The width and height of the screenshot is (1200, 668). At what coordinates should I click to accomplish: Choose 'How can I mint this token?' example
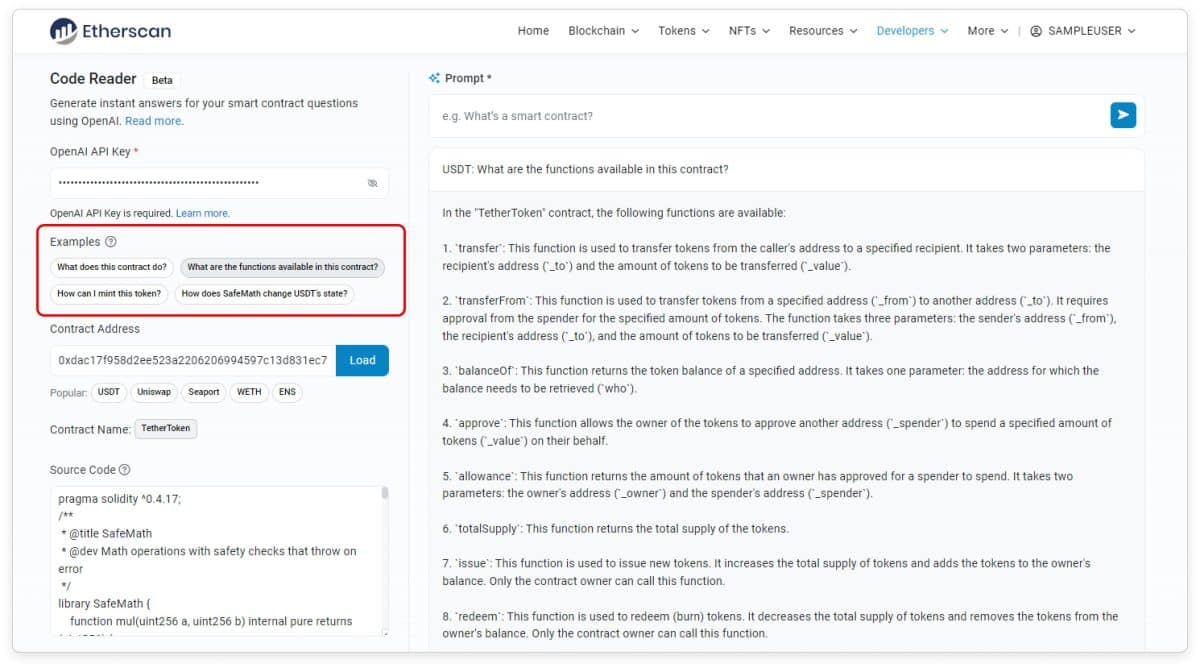click(109, 294)
